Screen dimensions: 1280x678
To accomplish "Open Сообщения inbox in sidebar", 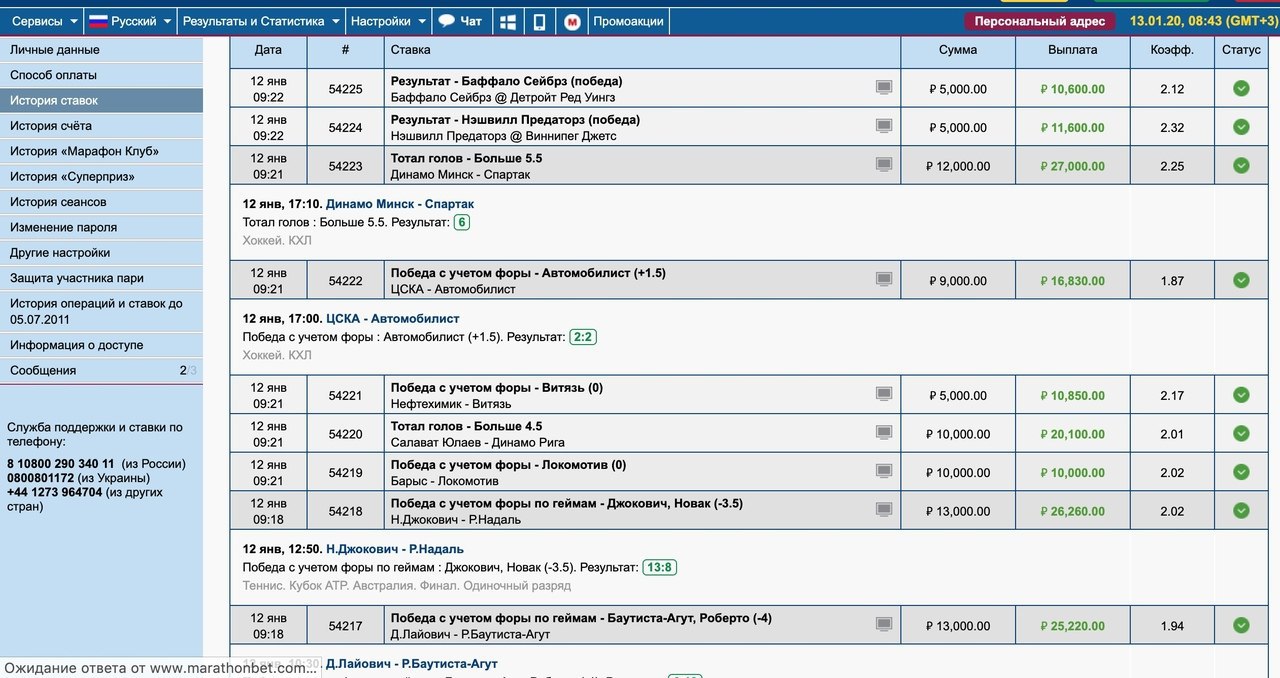I will tap(101, 370).
